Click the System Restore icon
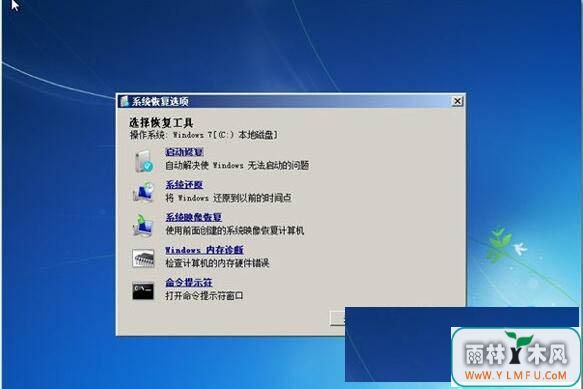This screenshot has height=389, width=583. coord(144,193)
